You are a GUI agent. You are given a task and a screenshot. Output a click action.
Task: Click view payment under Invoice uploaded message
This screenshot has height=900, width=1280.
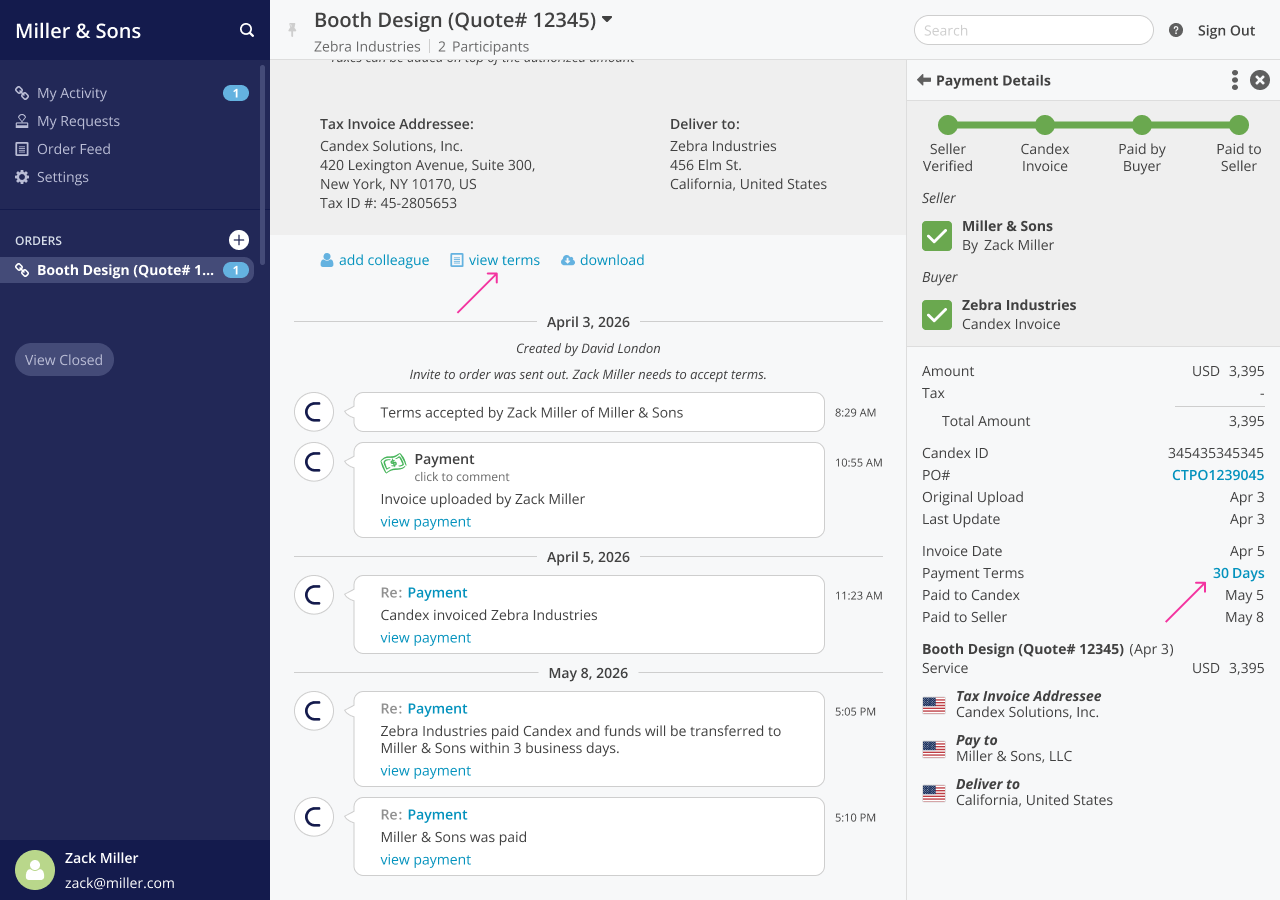click(426, 522)
